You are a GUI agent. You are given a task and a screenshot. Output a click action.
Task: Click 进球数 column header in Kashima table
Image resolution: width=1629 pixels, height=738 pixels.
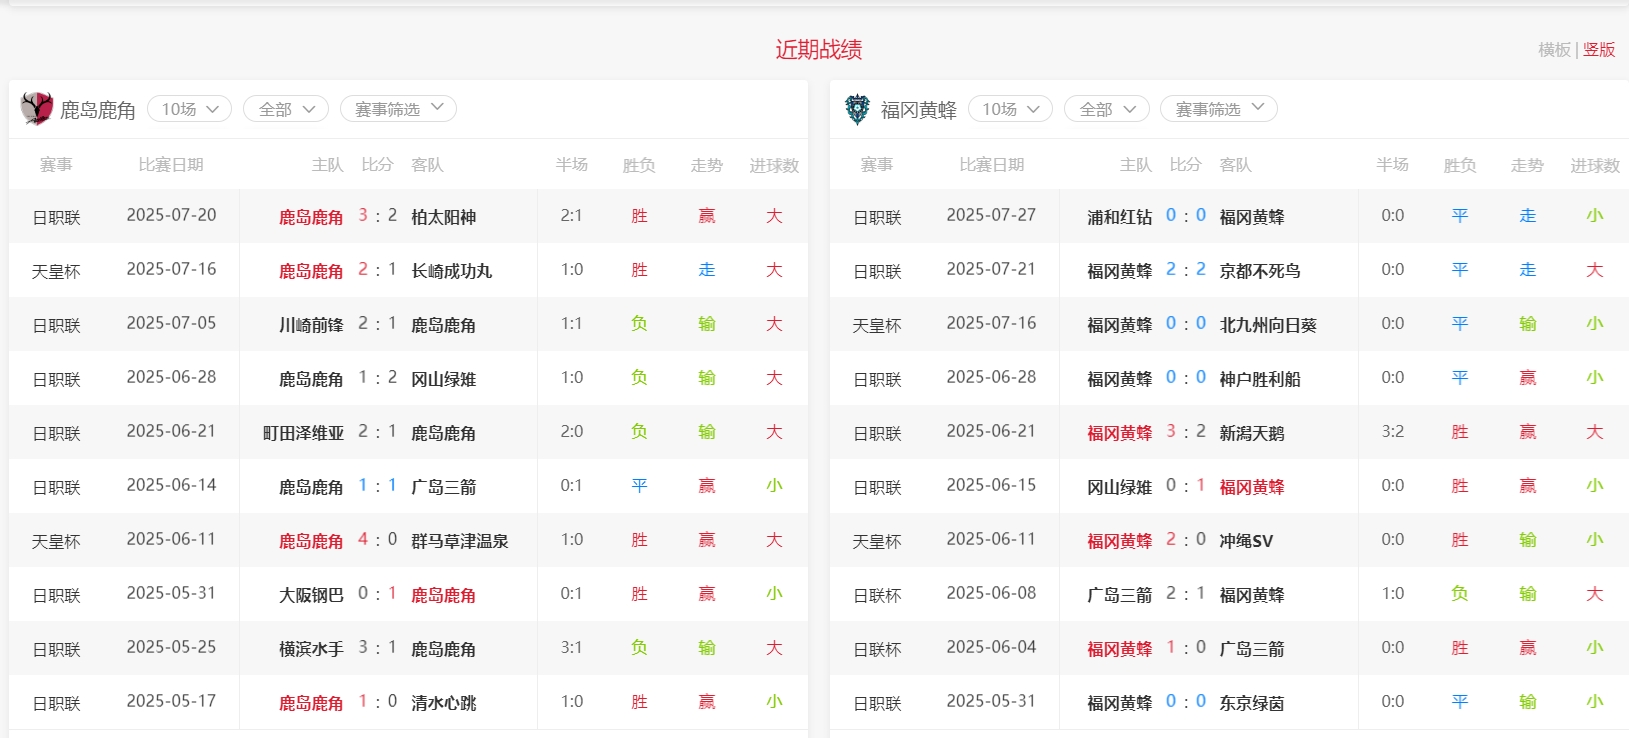774,165
